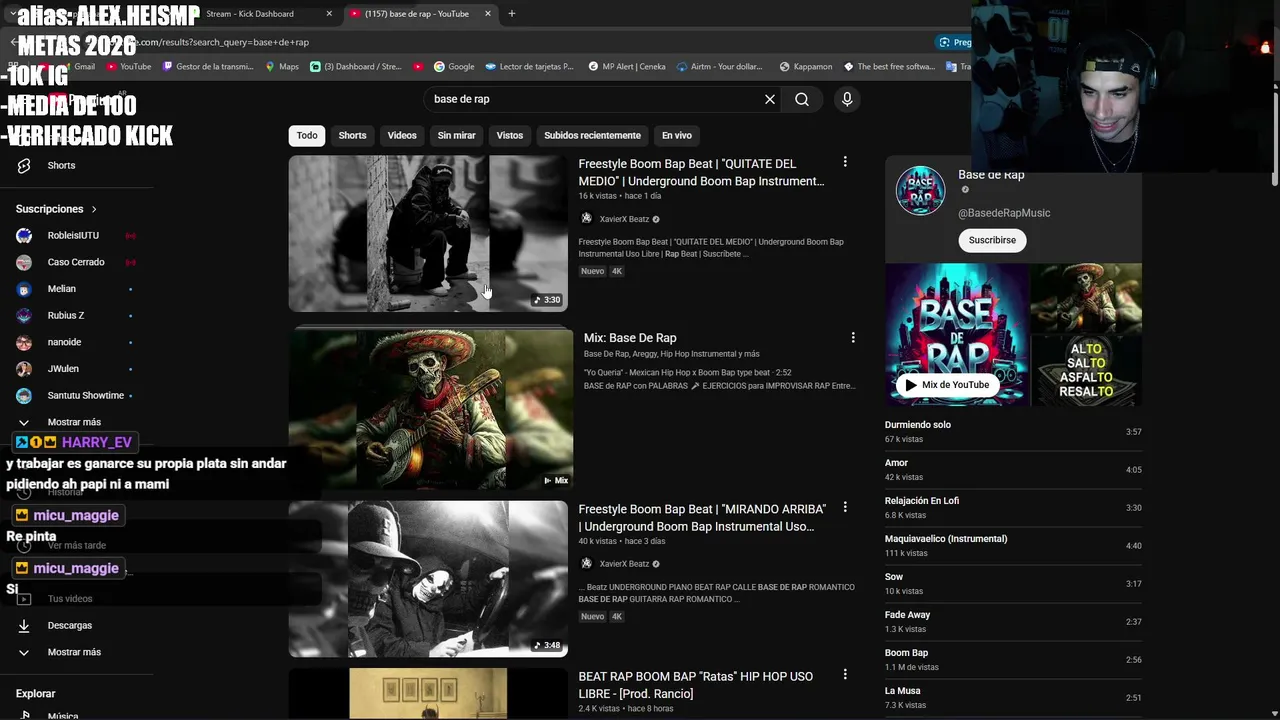The width and height of the screenshot is (1280, 720).
Task: Open MIRANDO ARRIBA video thumbnail
Action: pos(428,579)
